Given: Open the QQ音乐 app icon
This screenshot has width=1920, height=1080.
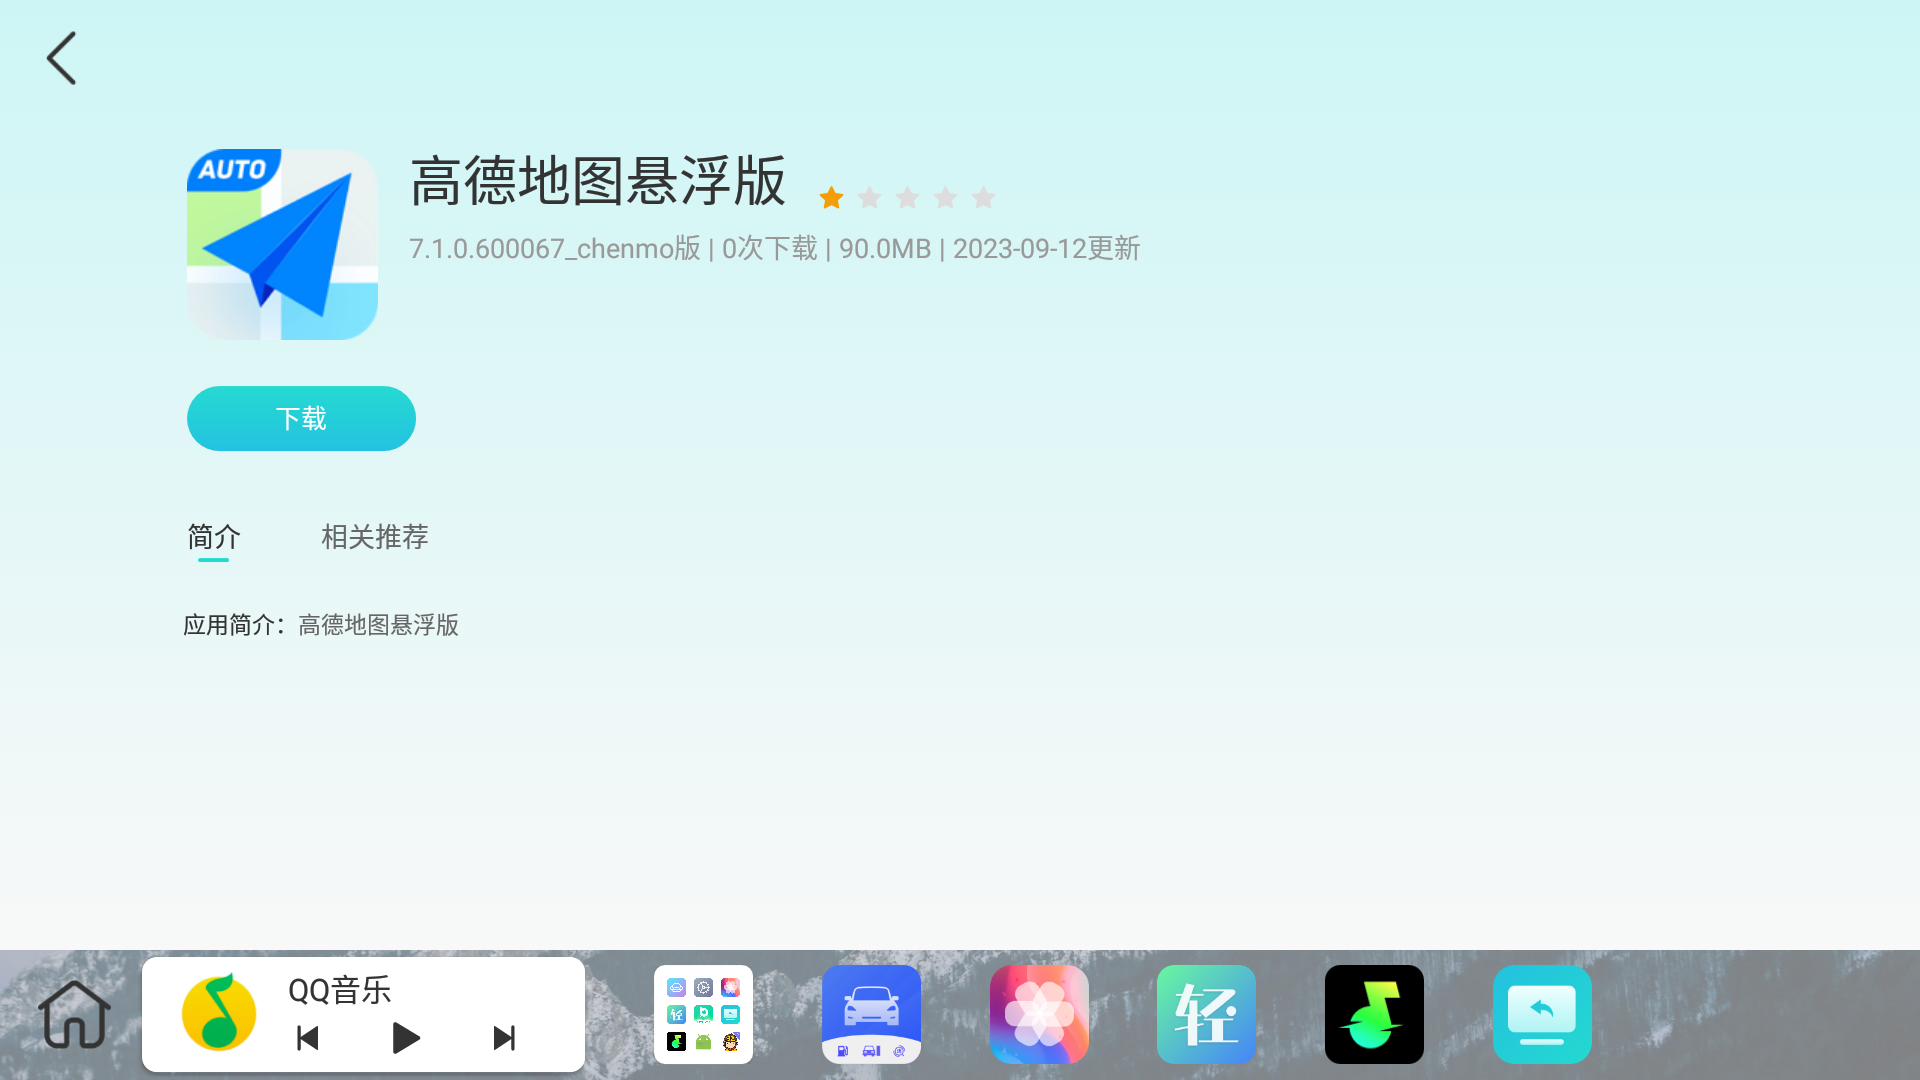Looking at the screenshot, I should 219,1013.
